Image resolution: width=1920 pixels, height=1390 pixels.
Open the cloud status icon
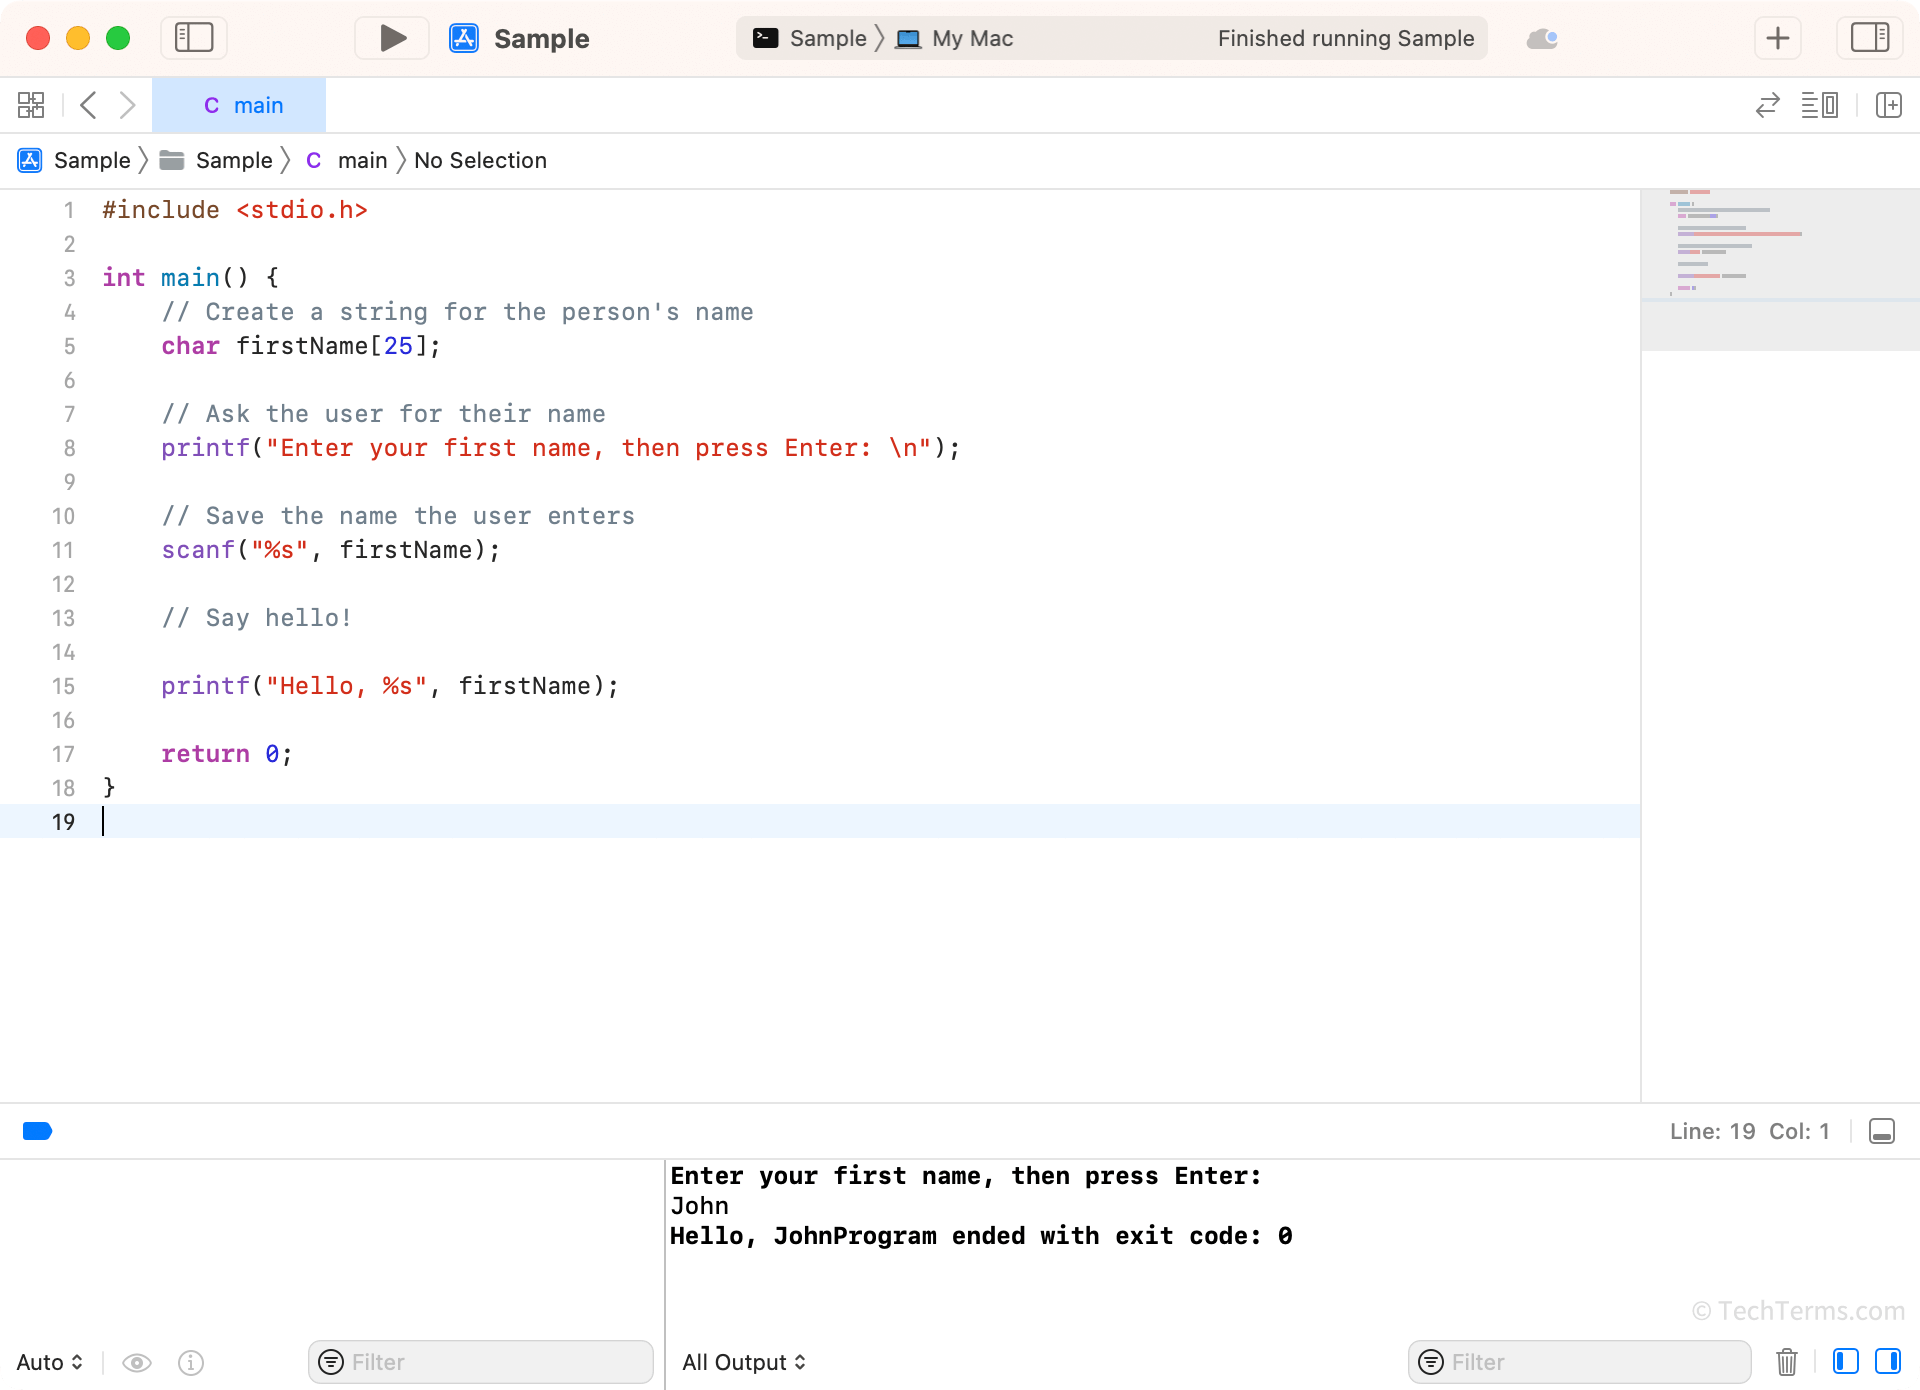pos(1542,38)
